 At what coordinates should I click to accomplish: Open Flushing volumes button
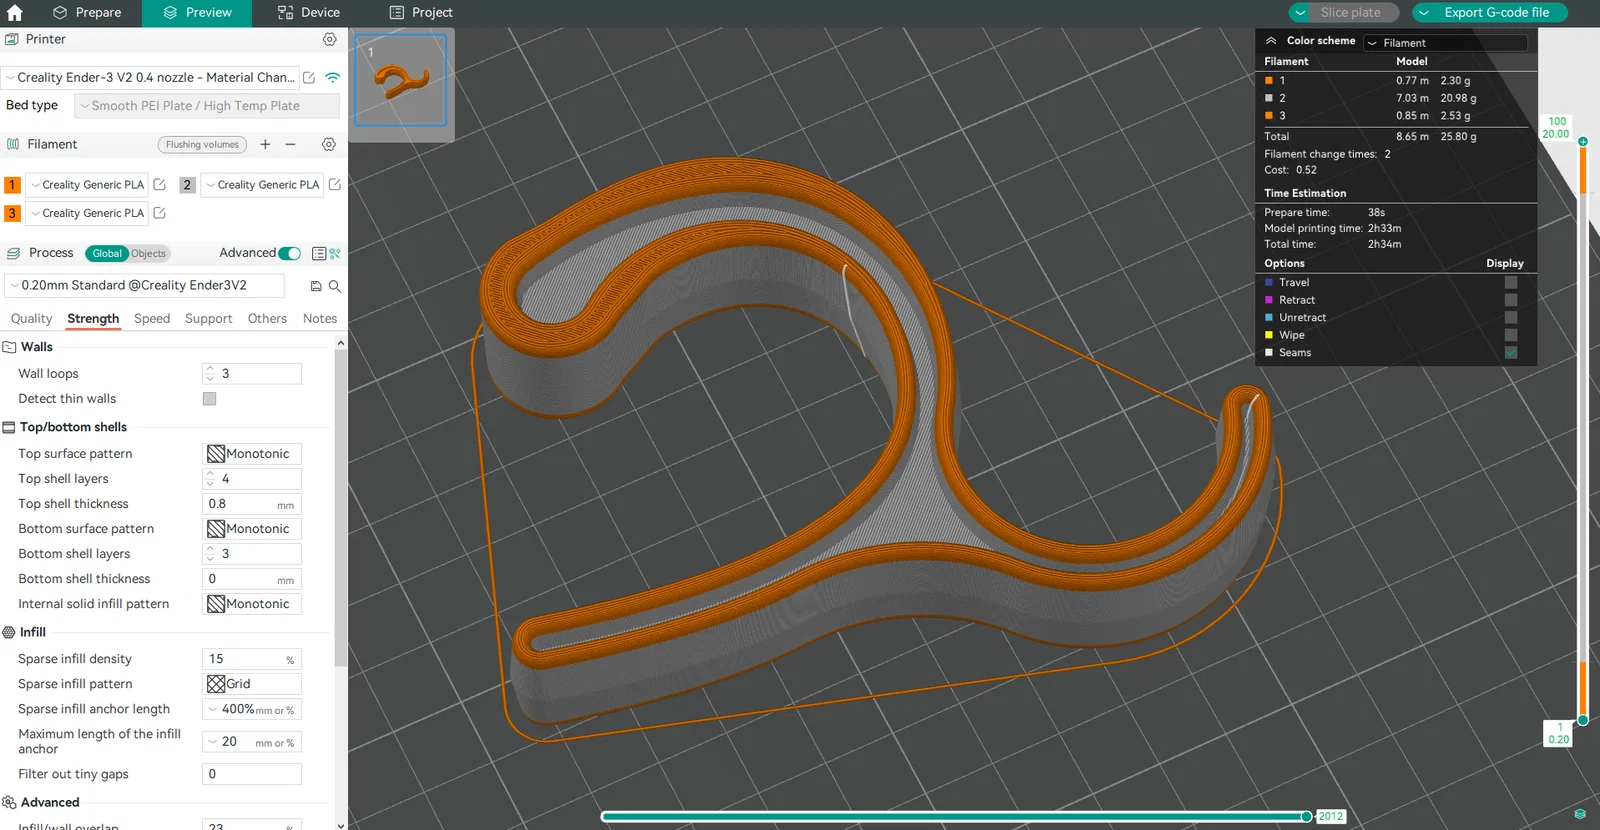(x=202, y=144)
